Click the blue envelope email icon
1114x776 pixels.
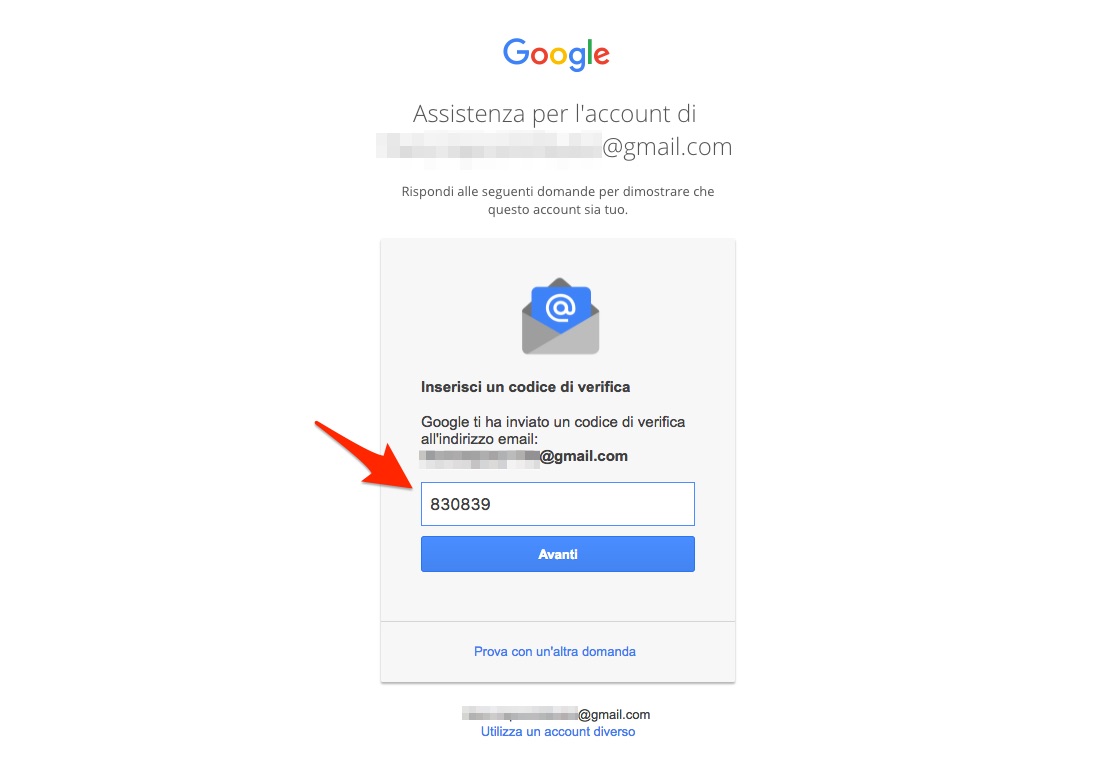561,316
